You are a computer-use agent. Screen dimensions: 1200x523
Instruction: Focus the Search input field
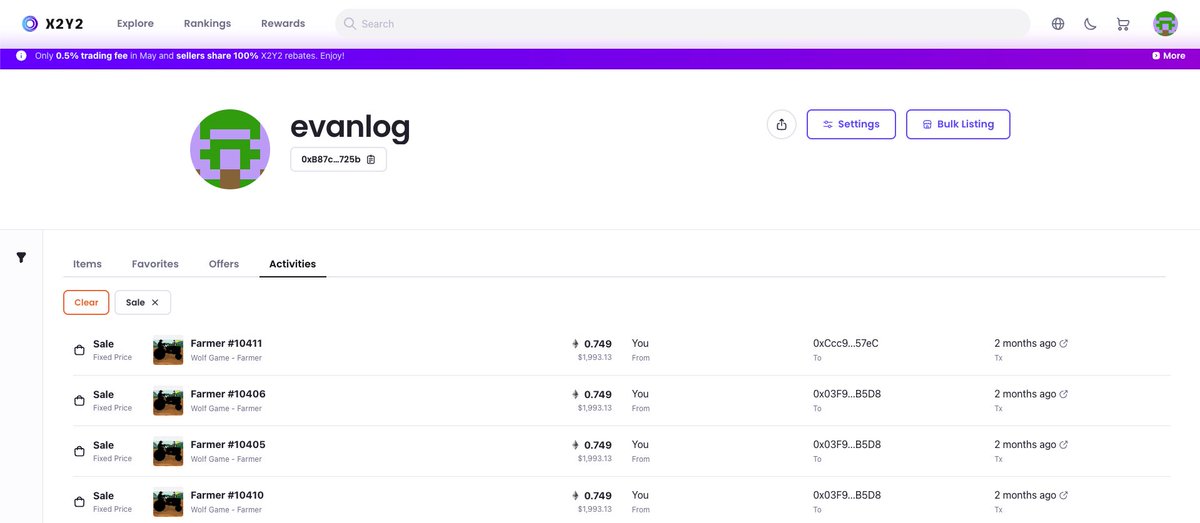(683, 23)
